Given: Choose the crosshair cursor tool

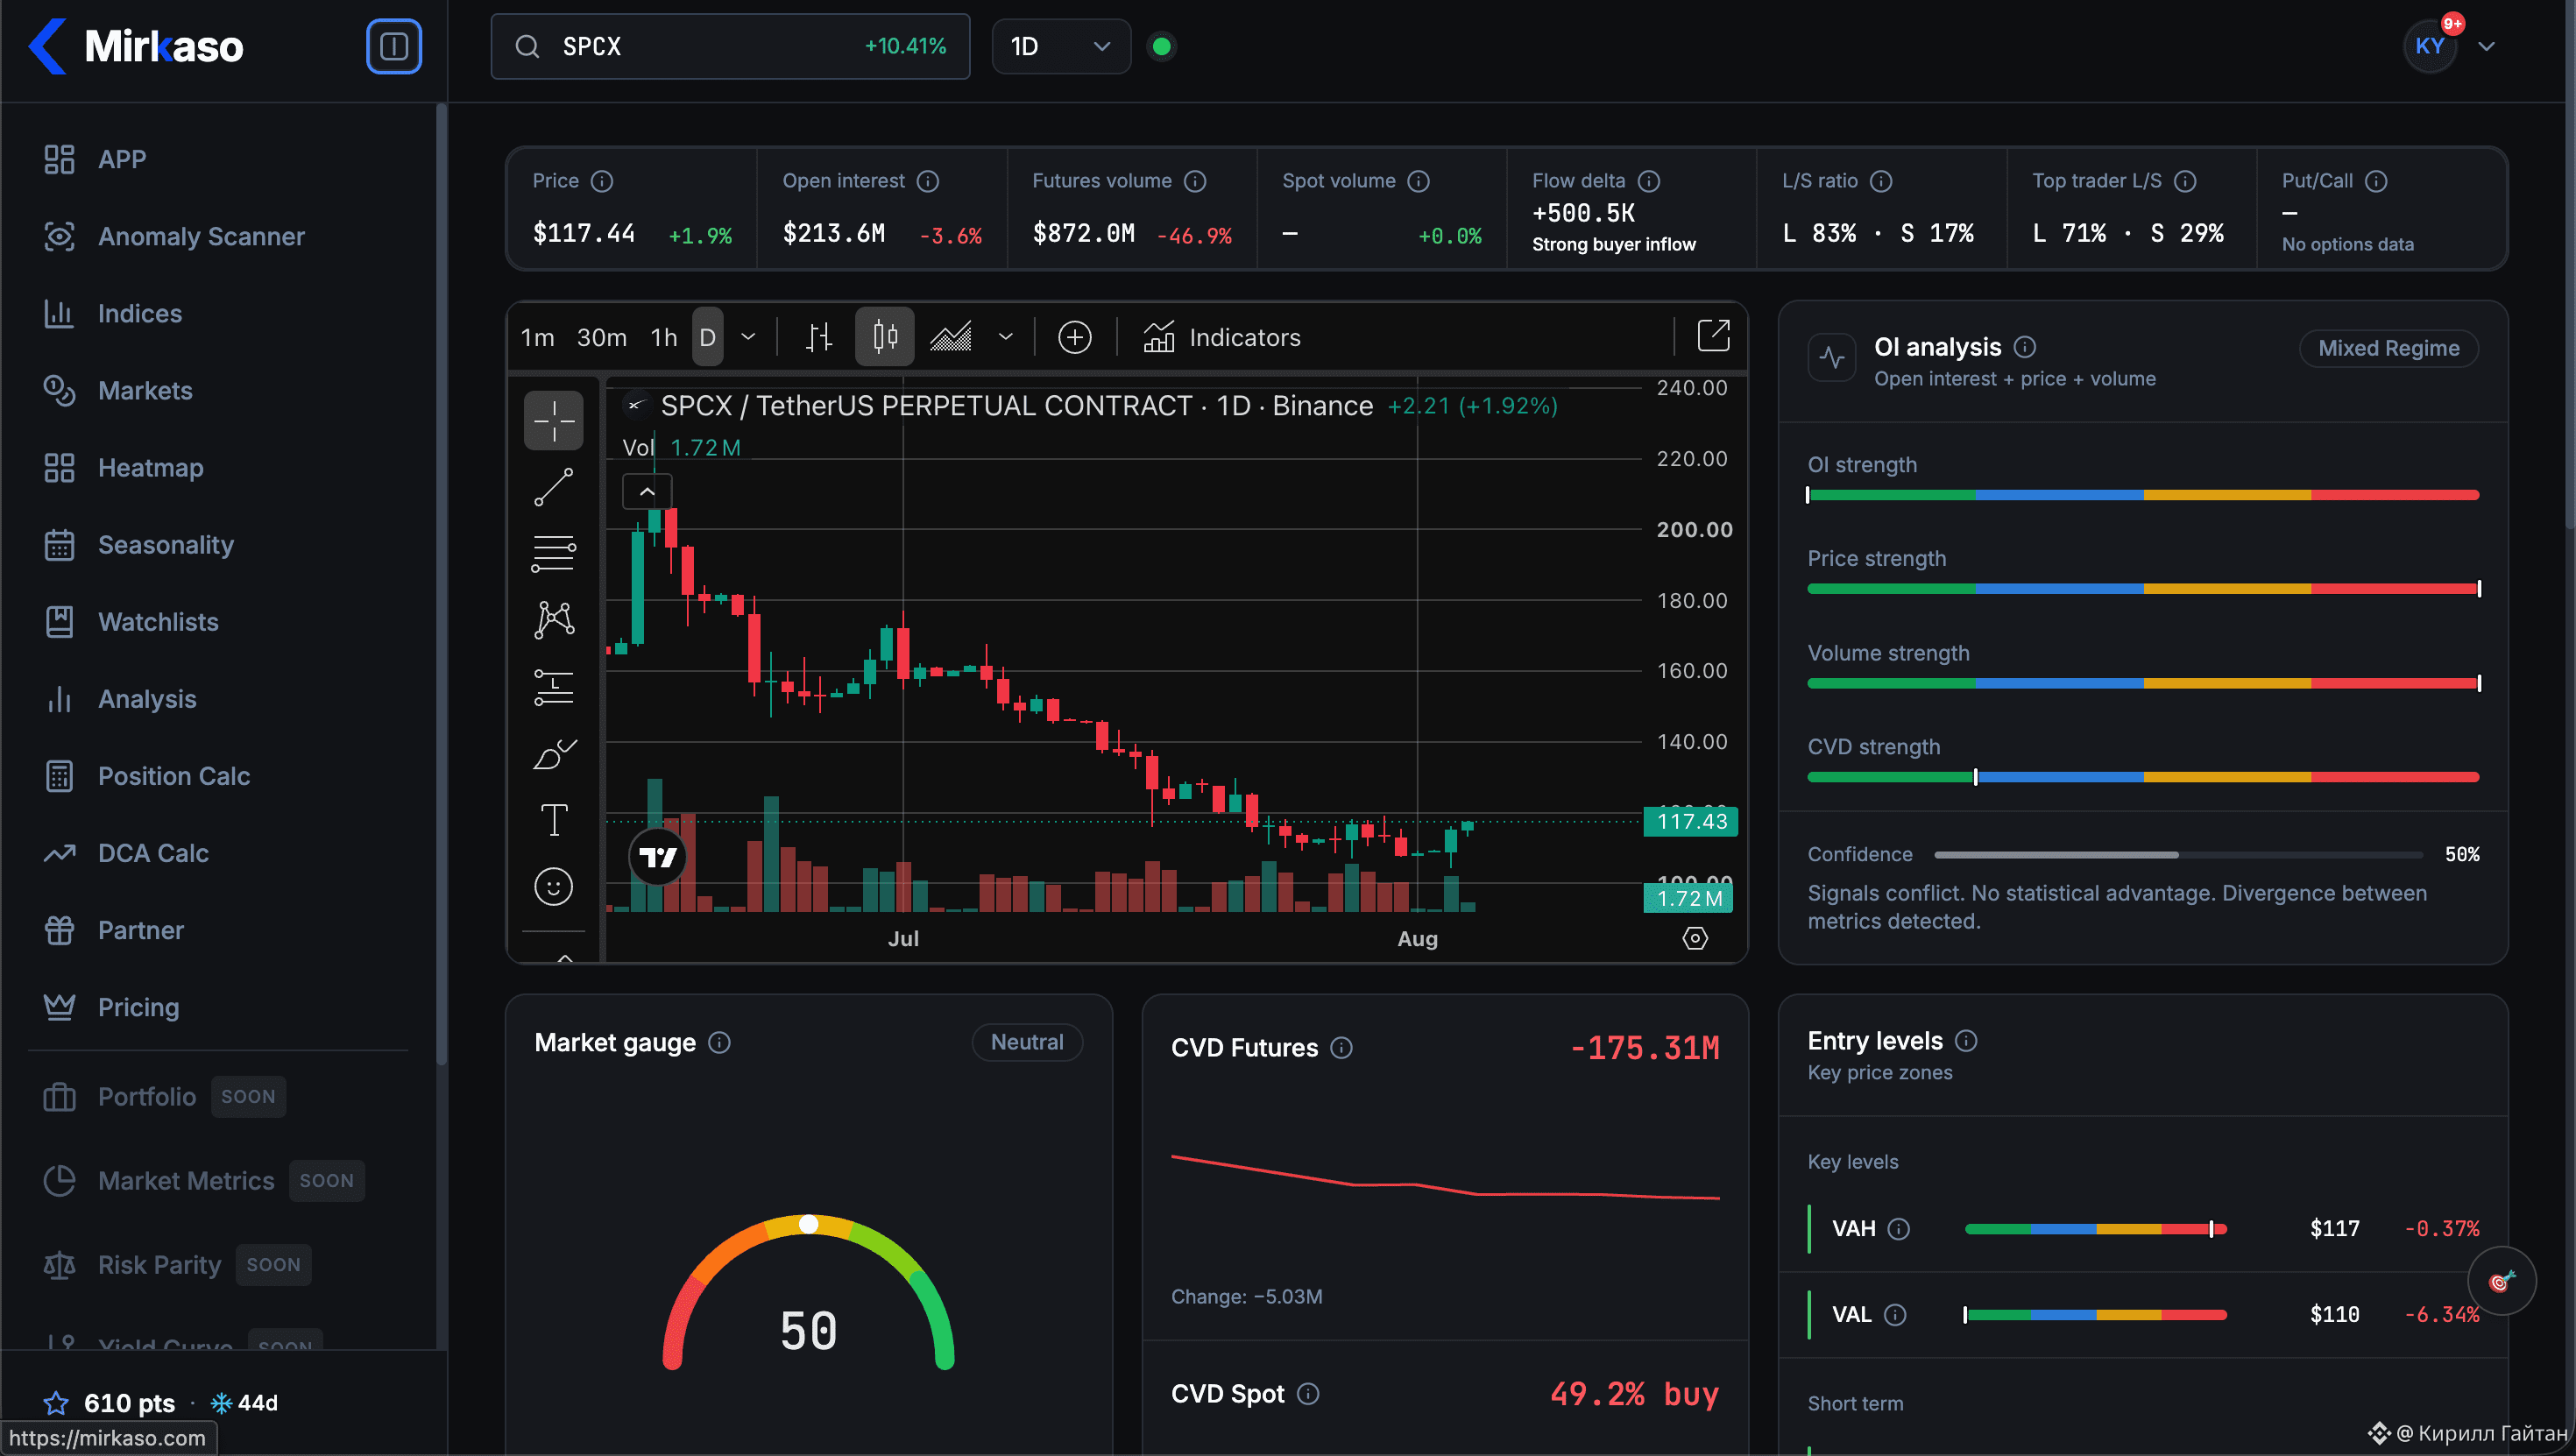Looking at the screenshot, I should coord(553,420).
